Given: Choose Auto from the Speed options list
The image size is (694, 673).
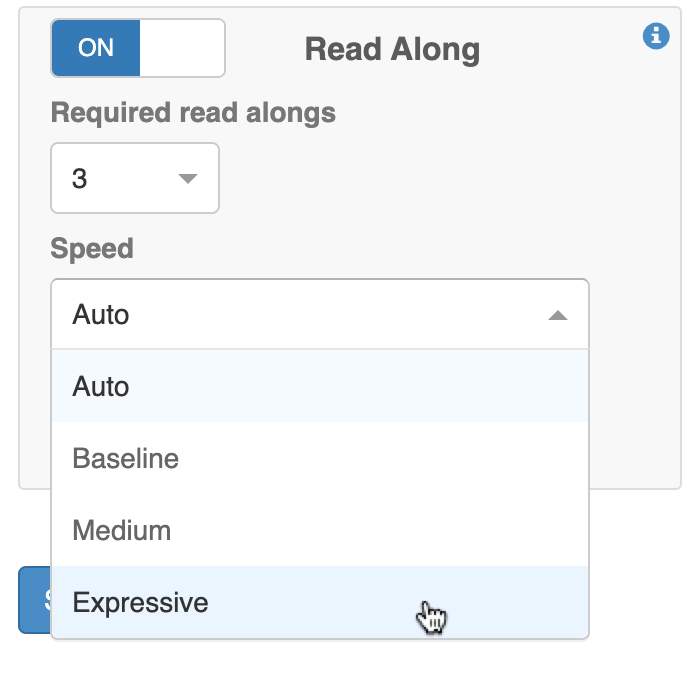Looking at the screenshot, I should [101, 386].
